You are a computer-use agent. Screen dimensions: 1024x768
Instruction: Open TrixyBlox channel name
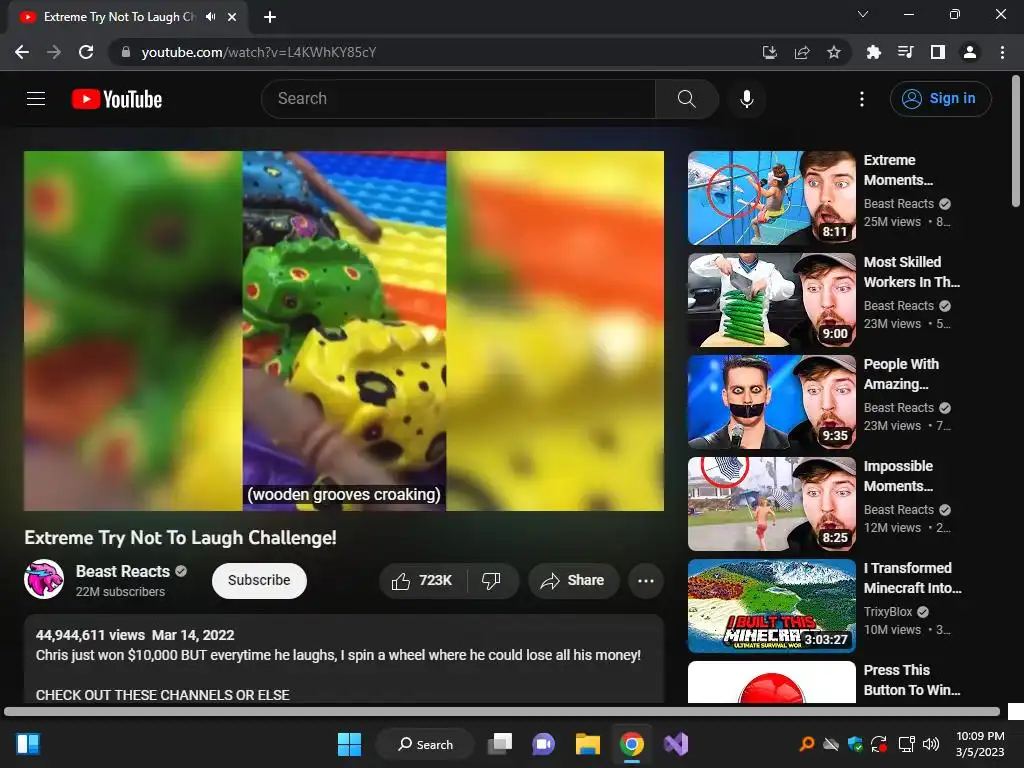click(888, 612)
